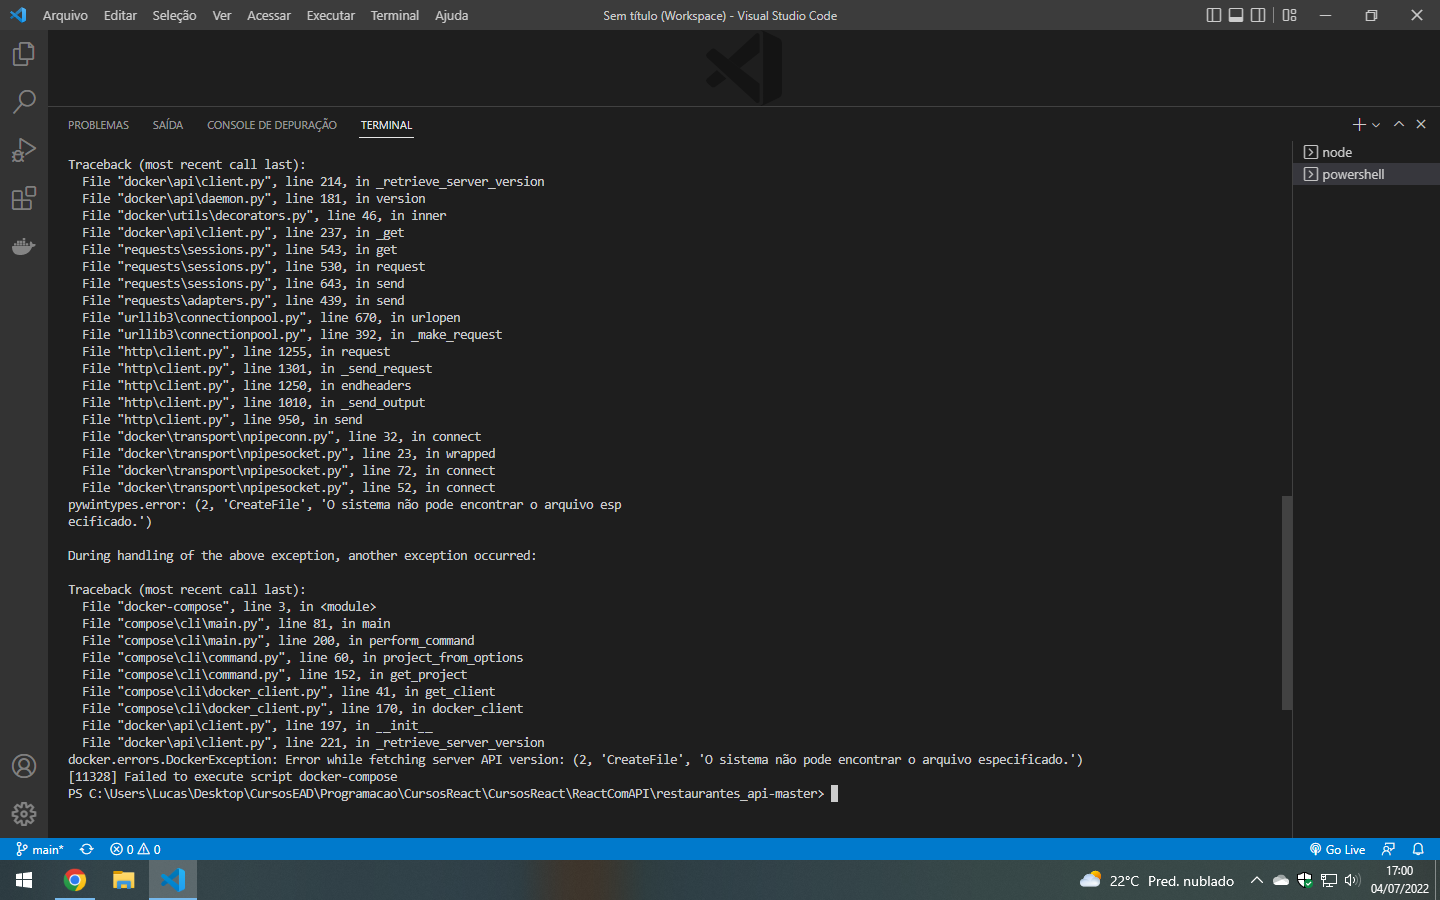Open the launch profile dropdown arrow
The height and width of the screenshot is (900, 1440).
[1377, 125]
